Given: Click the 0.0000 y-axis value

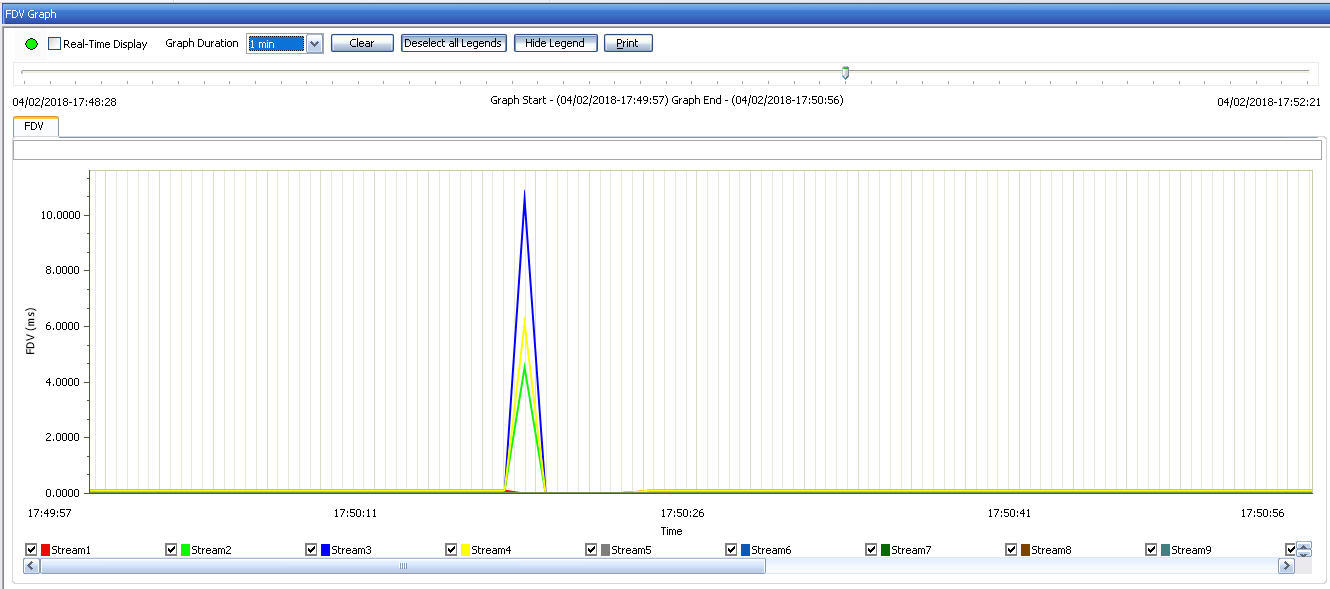Looking at the screenshot, I should 63,493.
